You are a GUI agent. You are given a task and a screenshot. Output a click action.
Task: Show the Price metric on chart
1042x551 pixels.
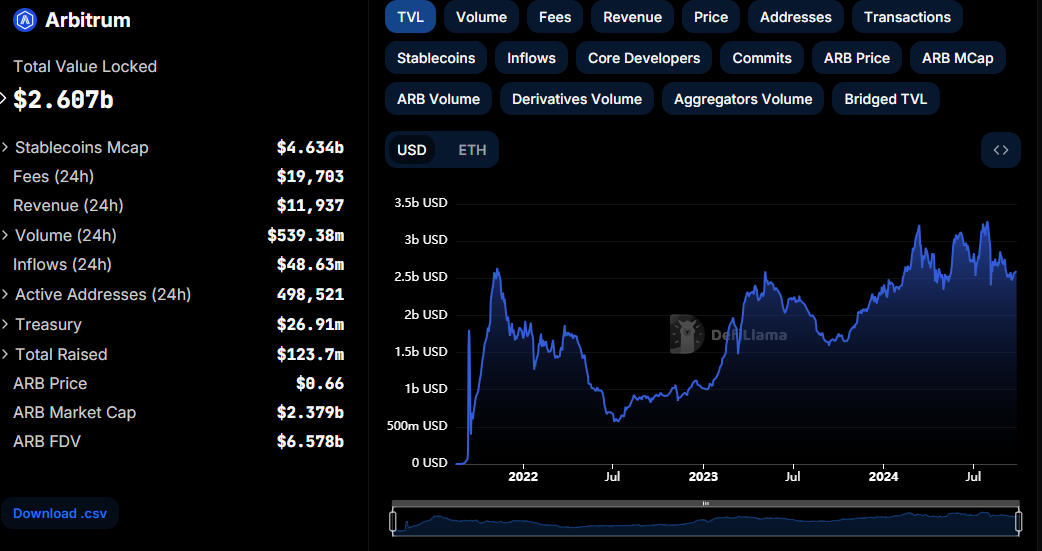(710, 17)
